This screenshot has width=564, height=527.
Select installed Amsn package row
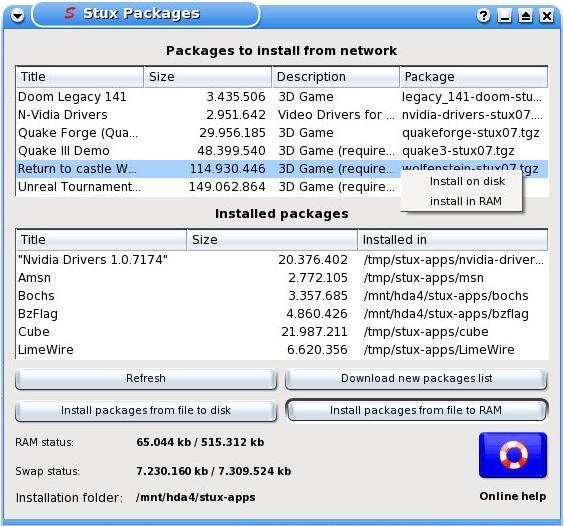[x=282, y=278]
